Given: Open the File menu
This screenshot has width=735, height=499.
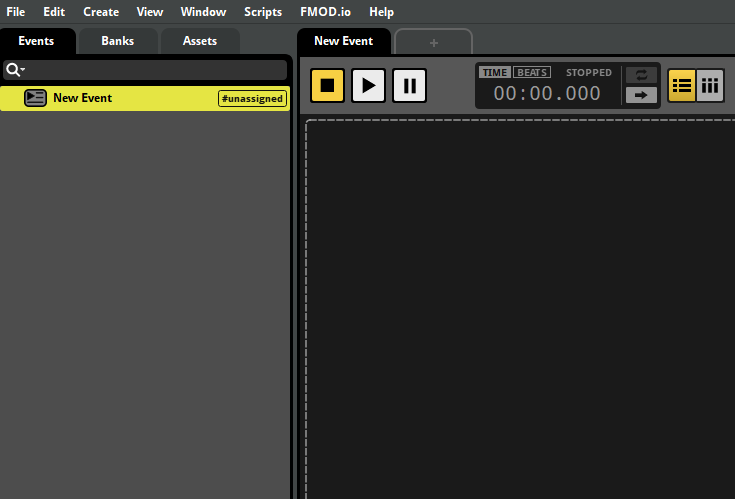Looking at the screenshot, I should (x=15, y=12).
